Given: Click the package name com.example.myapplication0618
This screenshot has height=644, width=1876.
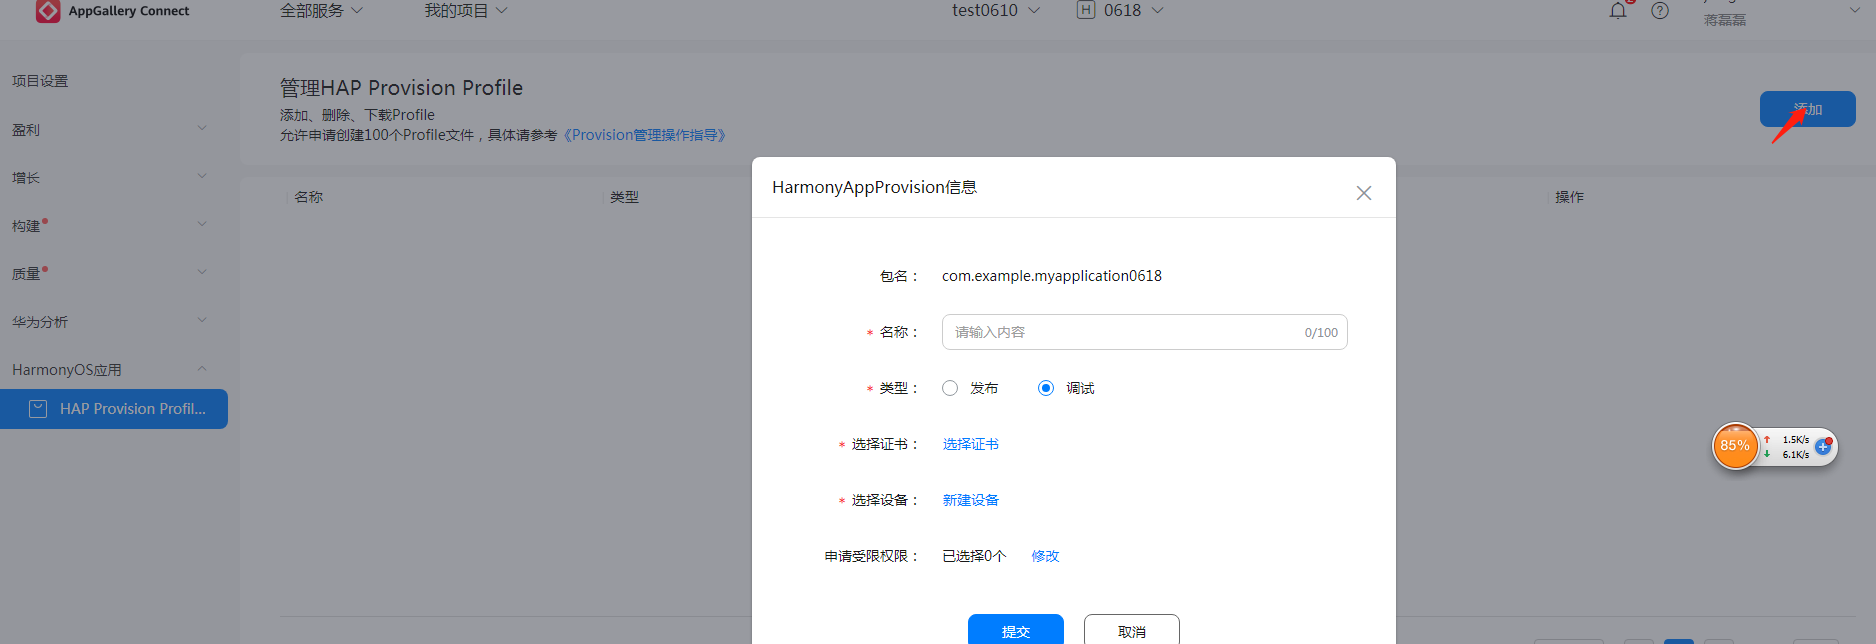Looking at the screenshot, I should [x=1051, y=276].
